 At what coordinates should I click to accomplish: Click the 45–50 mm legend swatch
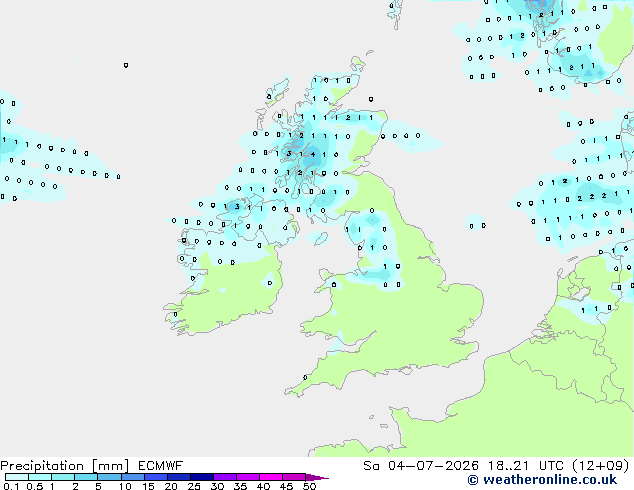point(294,477)
